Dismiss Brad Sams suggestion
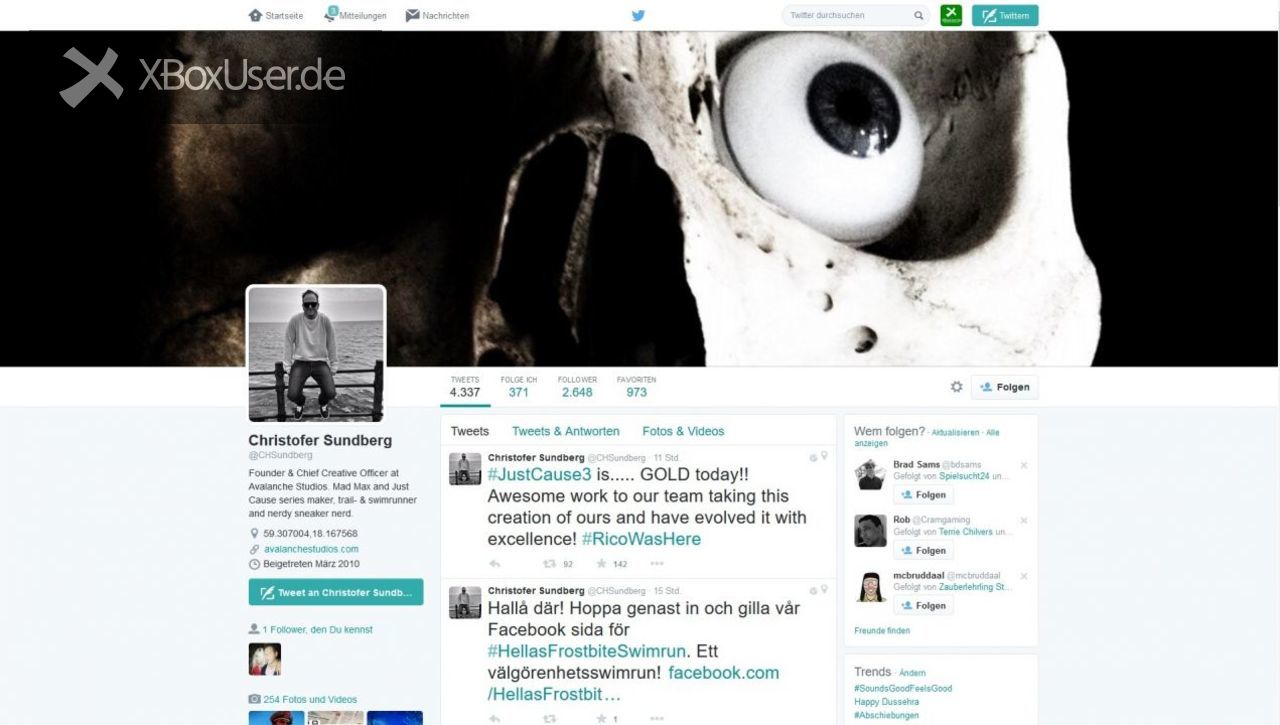This screenshot has height=725, width=1280. tap(1024, 465)
